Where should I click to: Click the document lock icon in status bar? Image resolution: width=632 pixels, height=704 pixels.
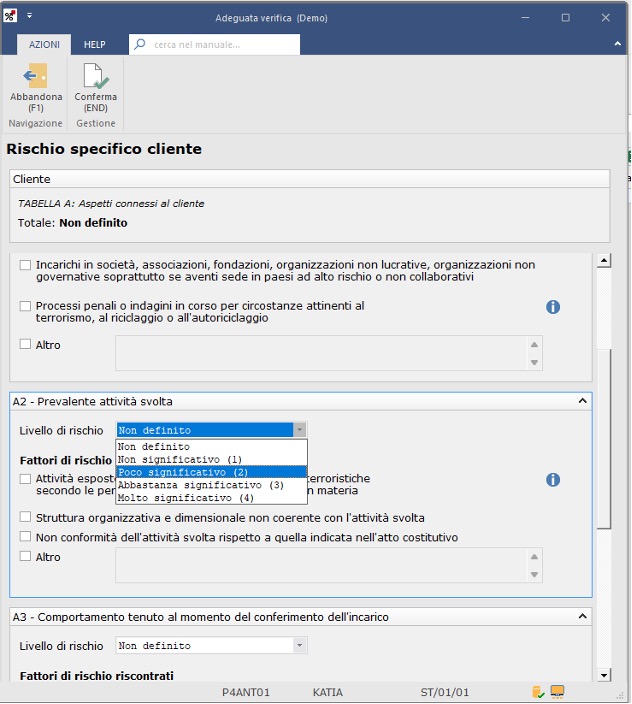tap(539, 691)
